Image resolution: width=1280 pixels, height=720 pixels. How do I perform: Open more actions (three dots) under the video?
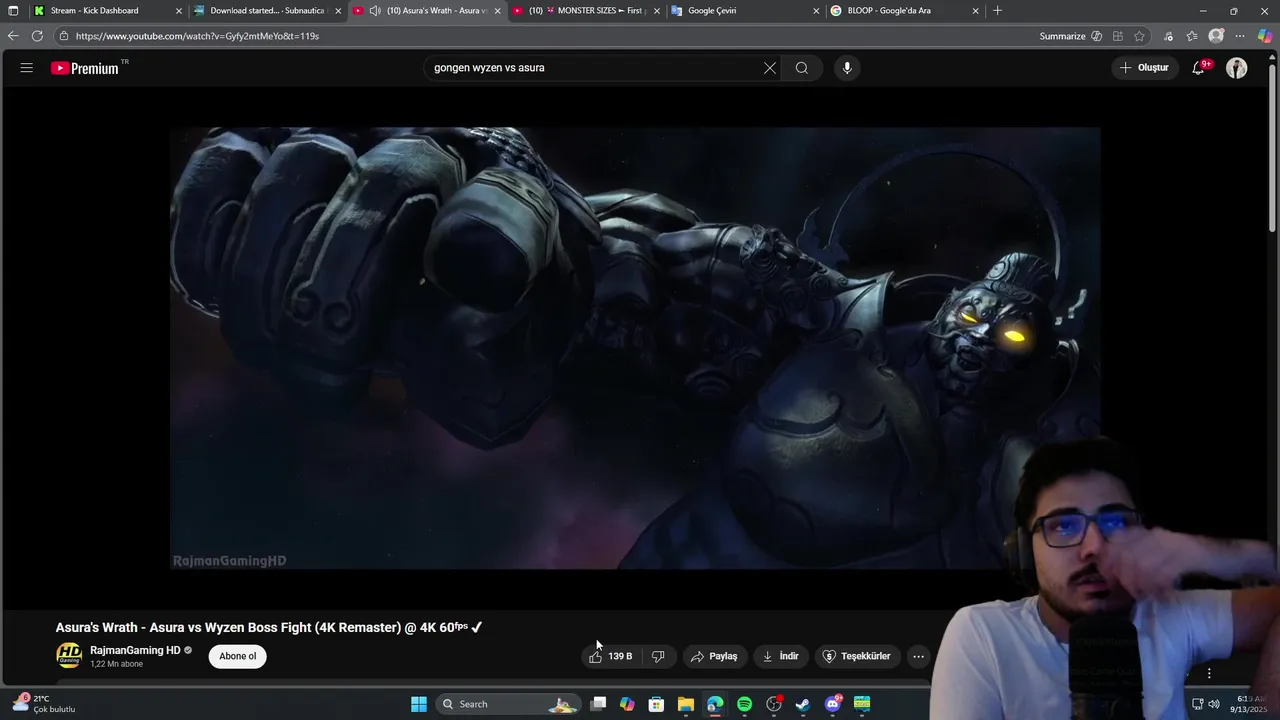pyautogui.click(x=918, y=656)
